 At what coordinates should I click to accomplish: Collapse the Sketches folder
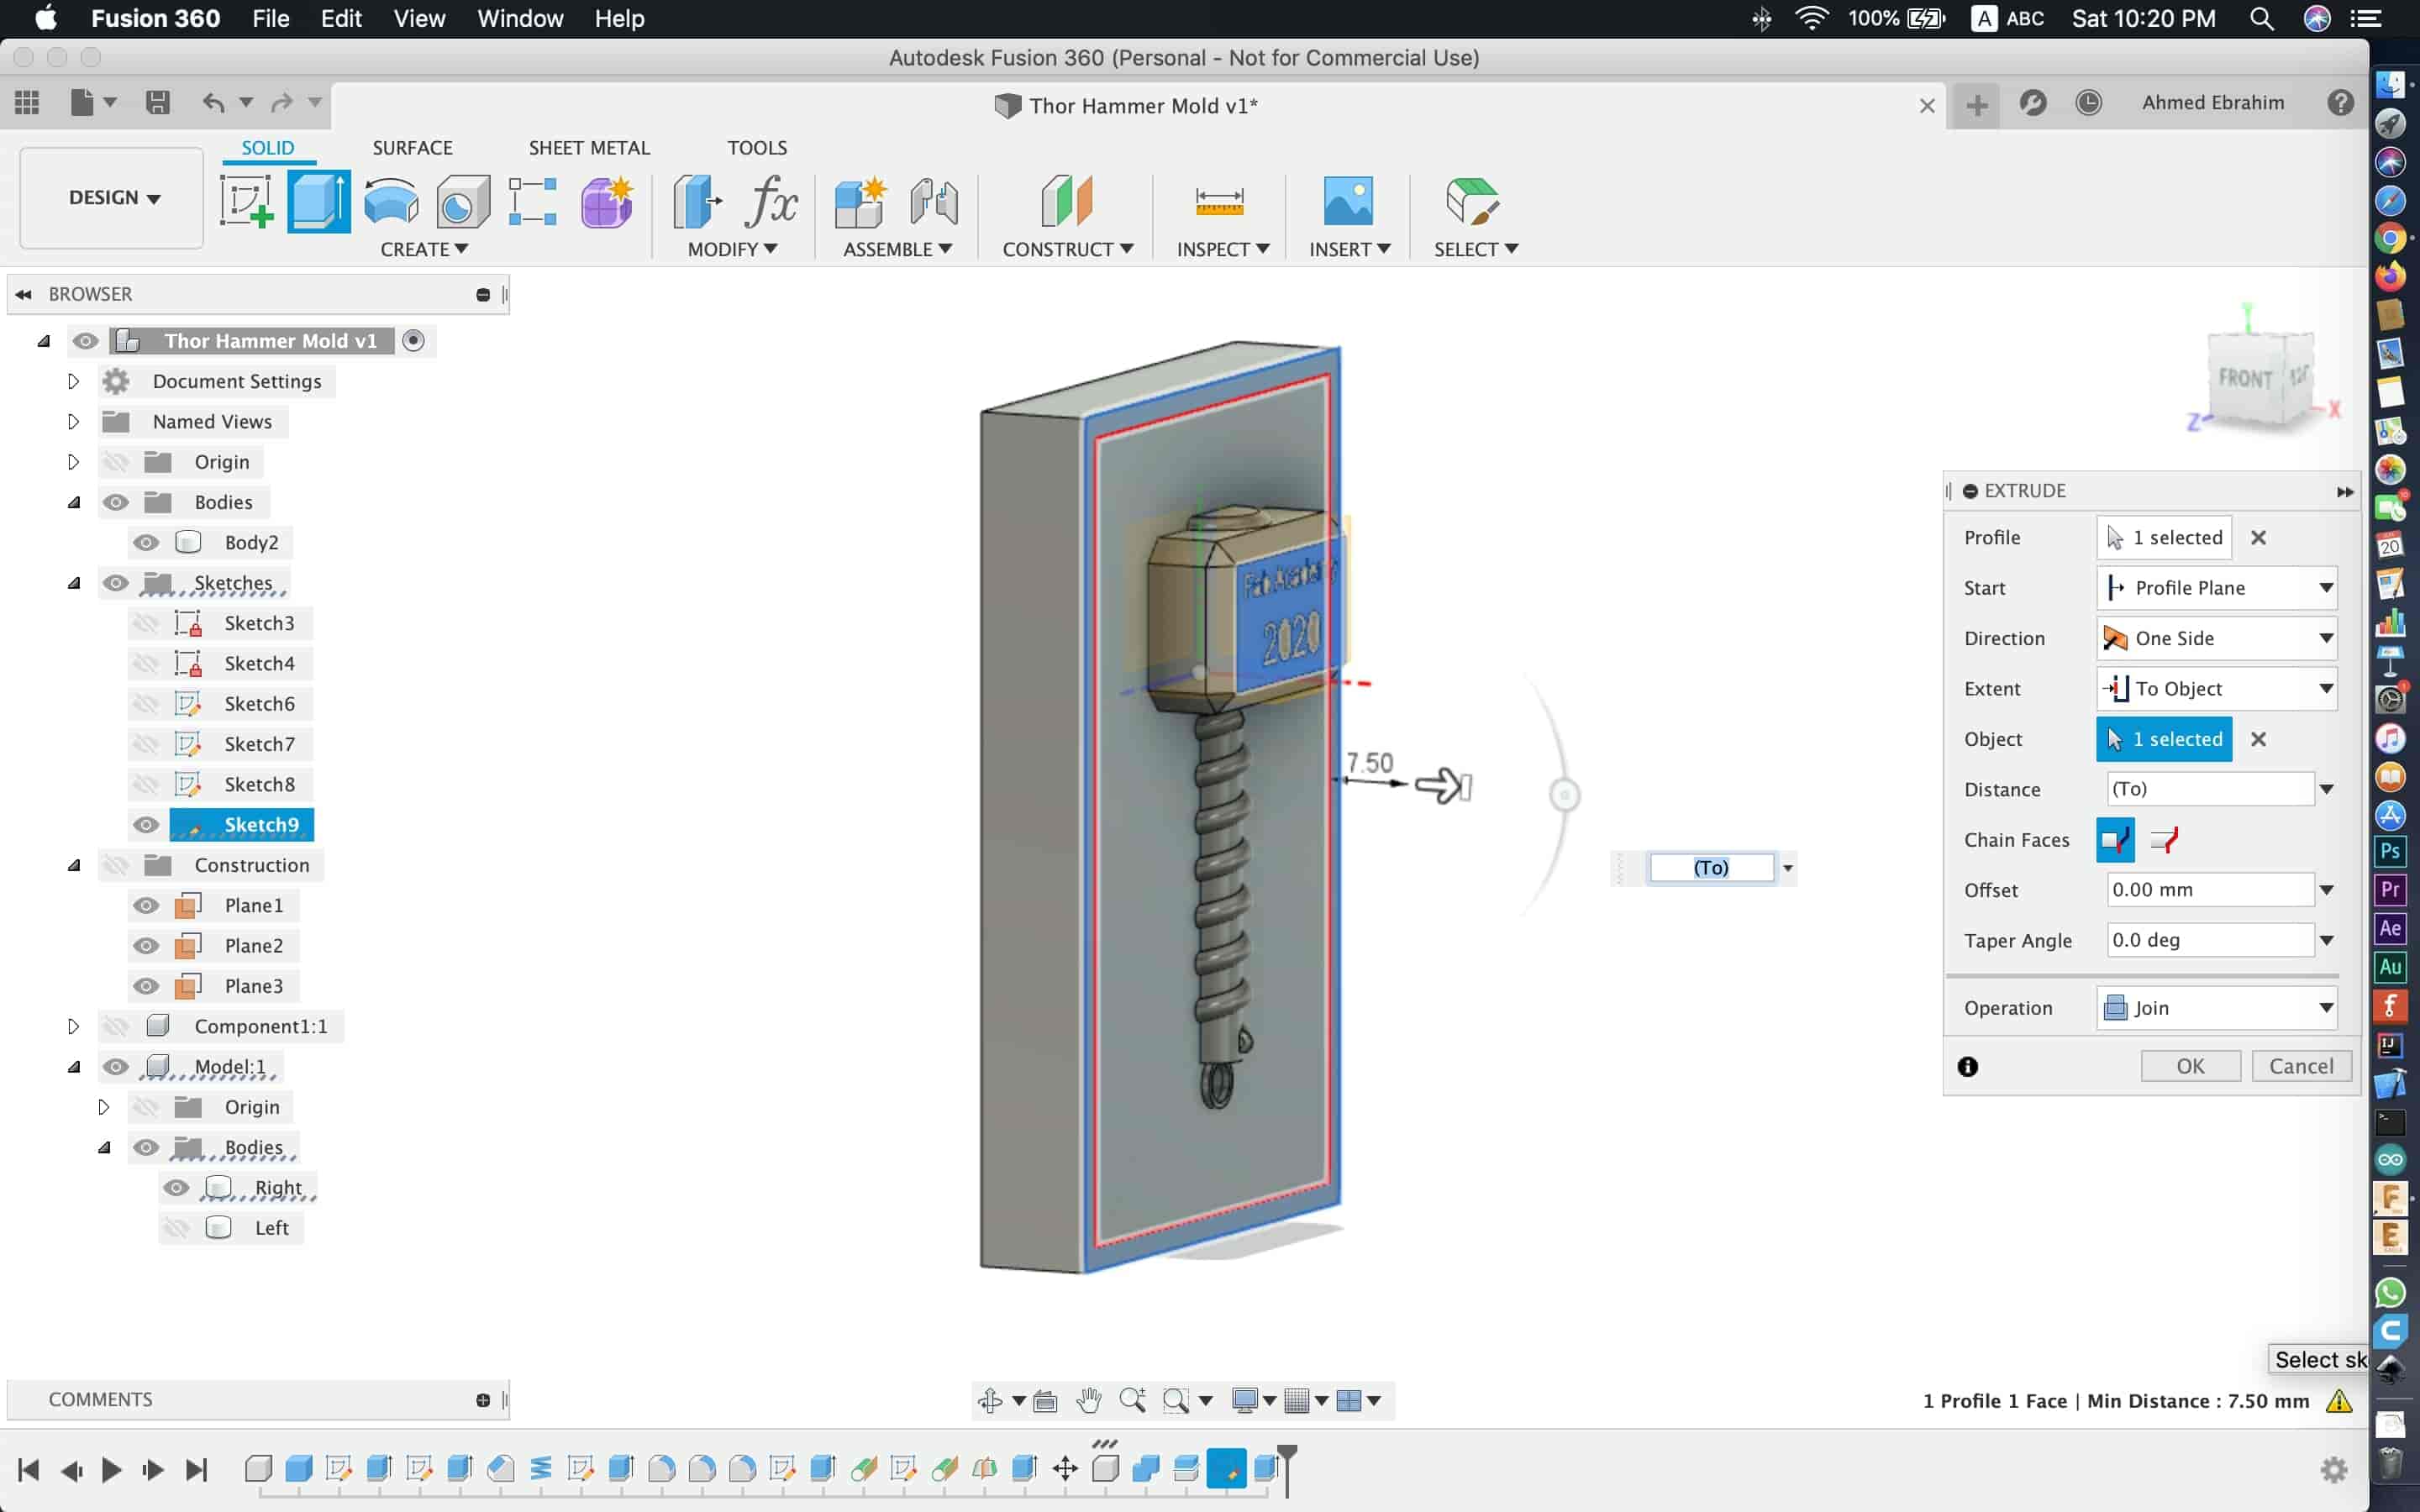tap(74, 583)
